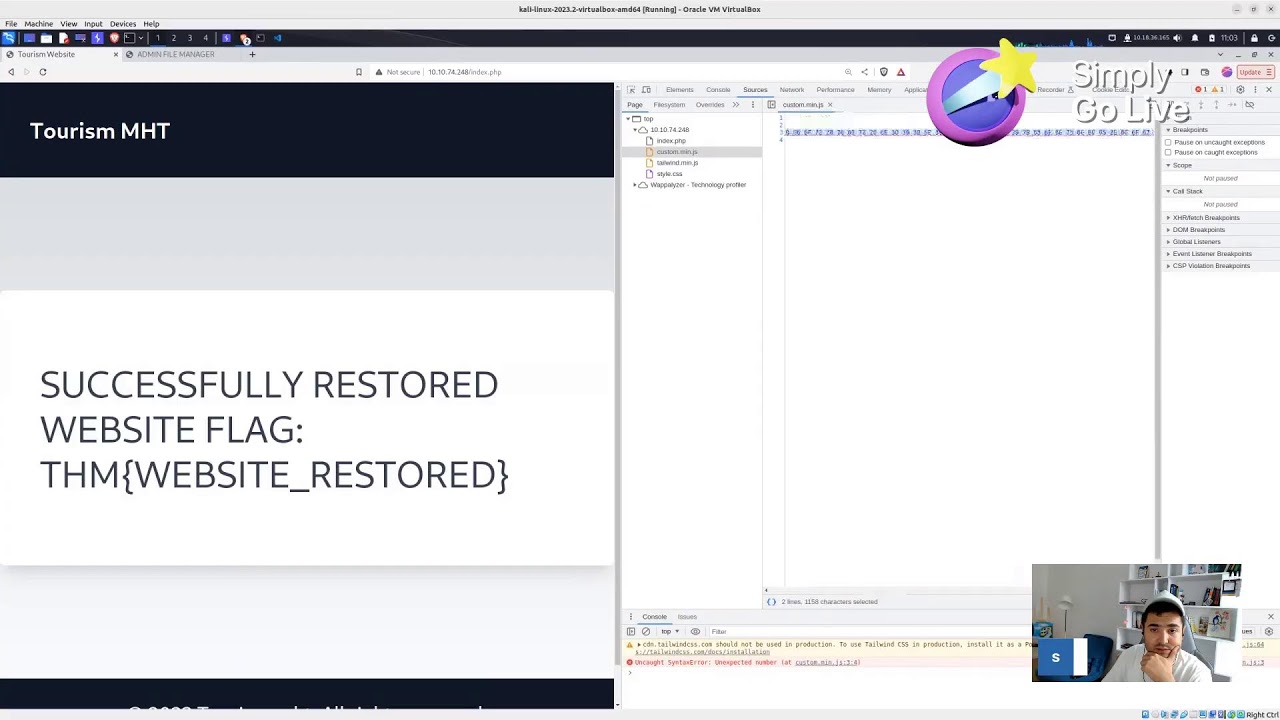Image resolution: width=1280 pixels, height=720 pixels.
Task: Show more navigator tabs chevron
Action: 736,105
